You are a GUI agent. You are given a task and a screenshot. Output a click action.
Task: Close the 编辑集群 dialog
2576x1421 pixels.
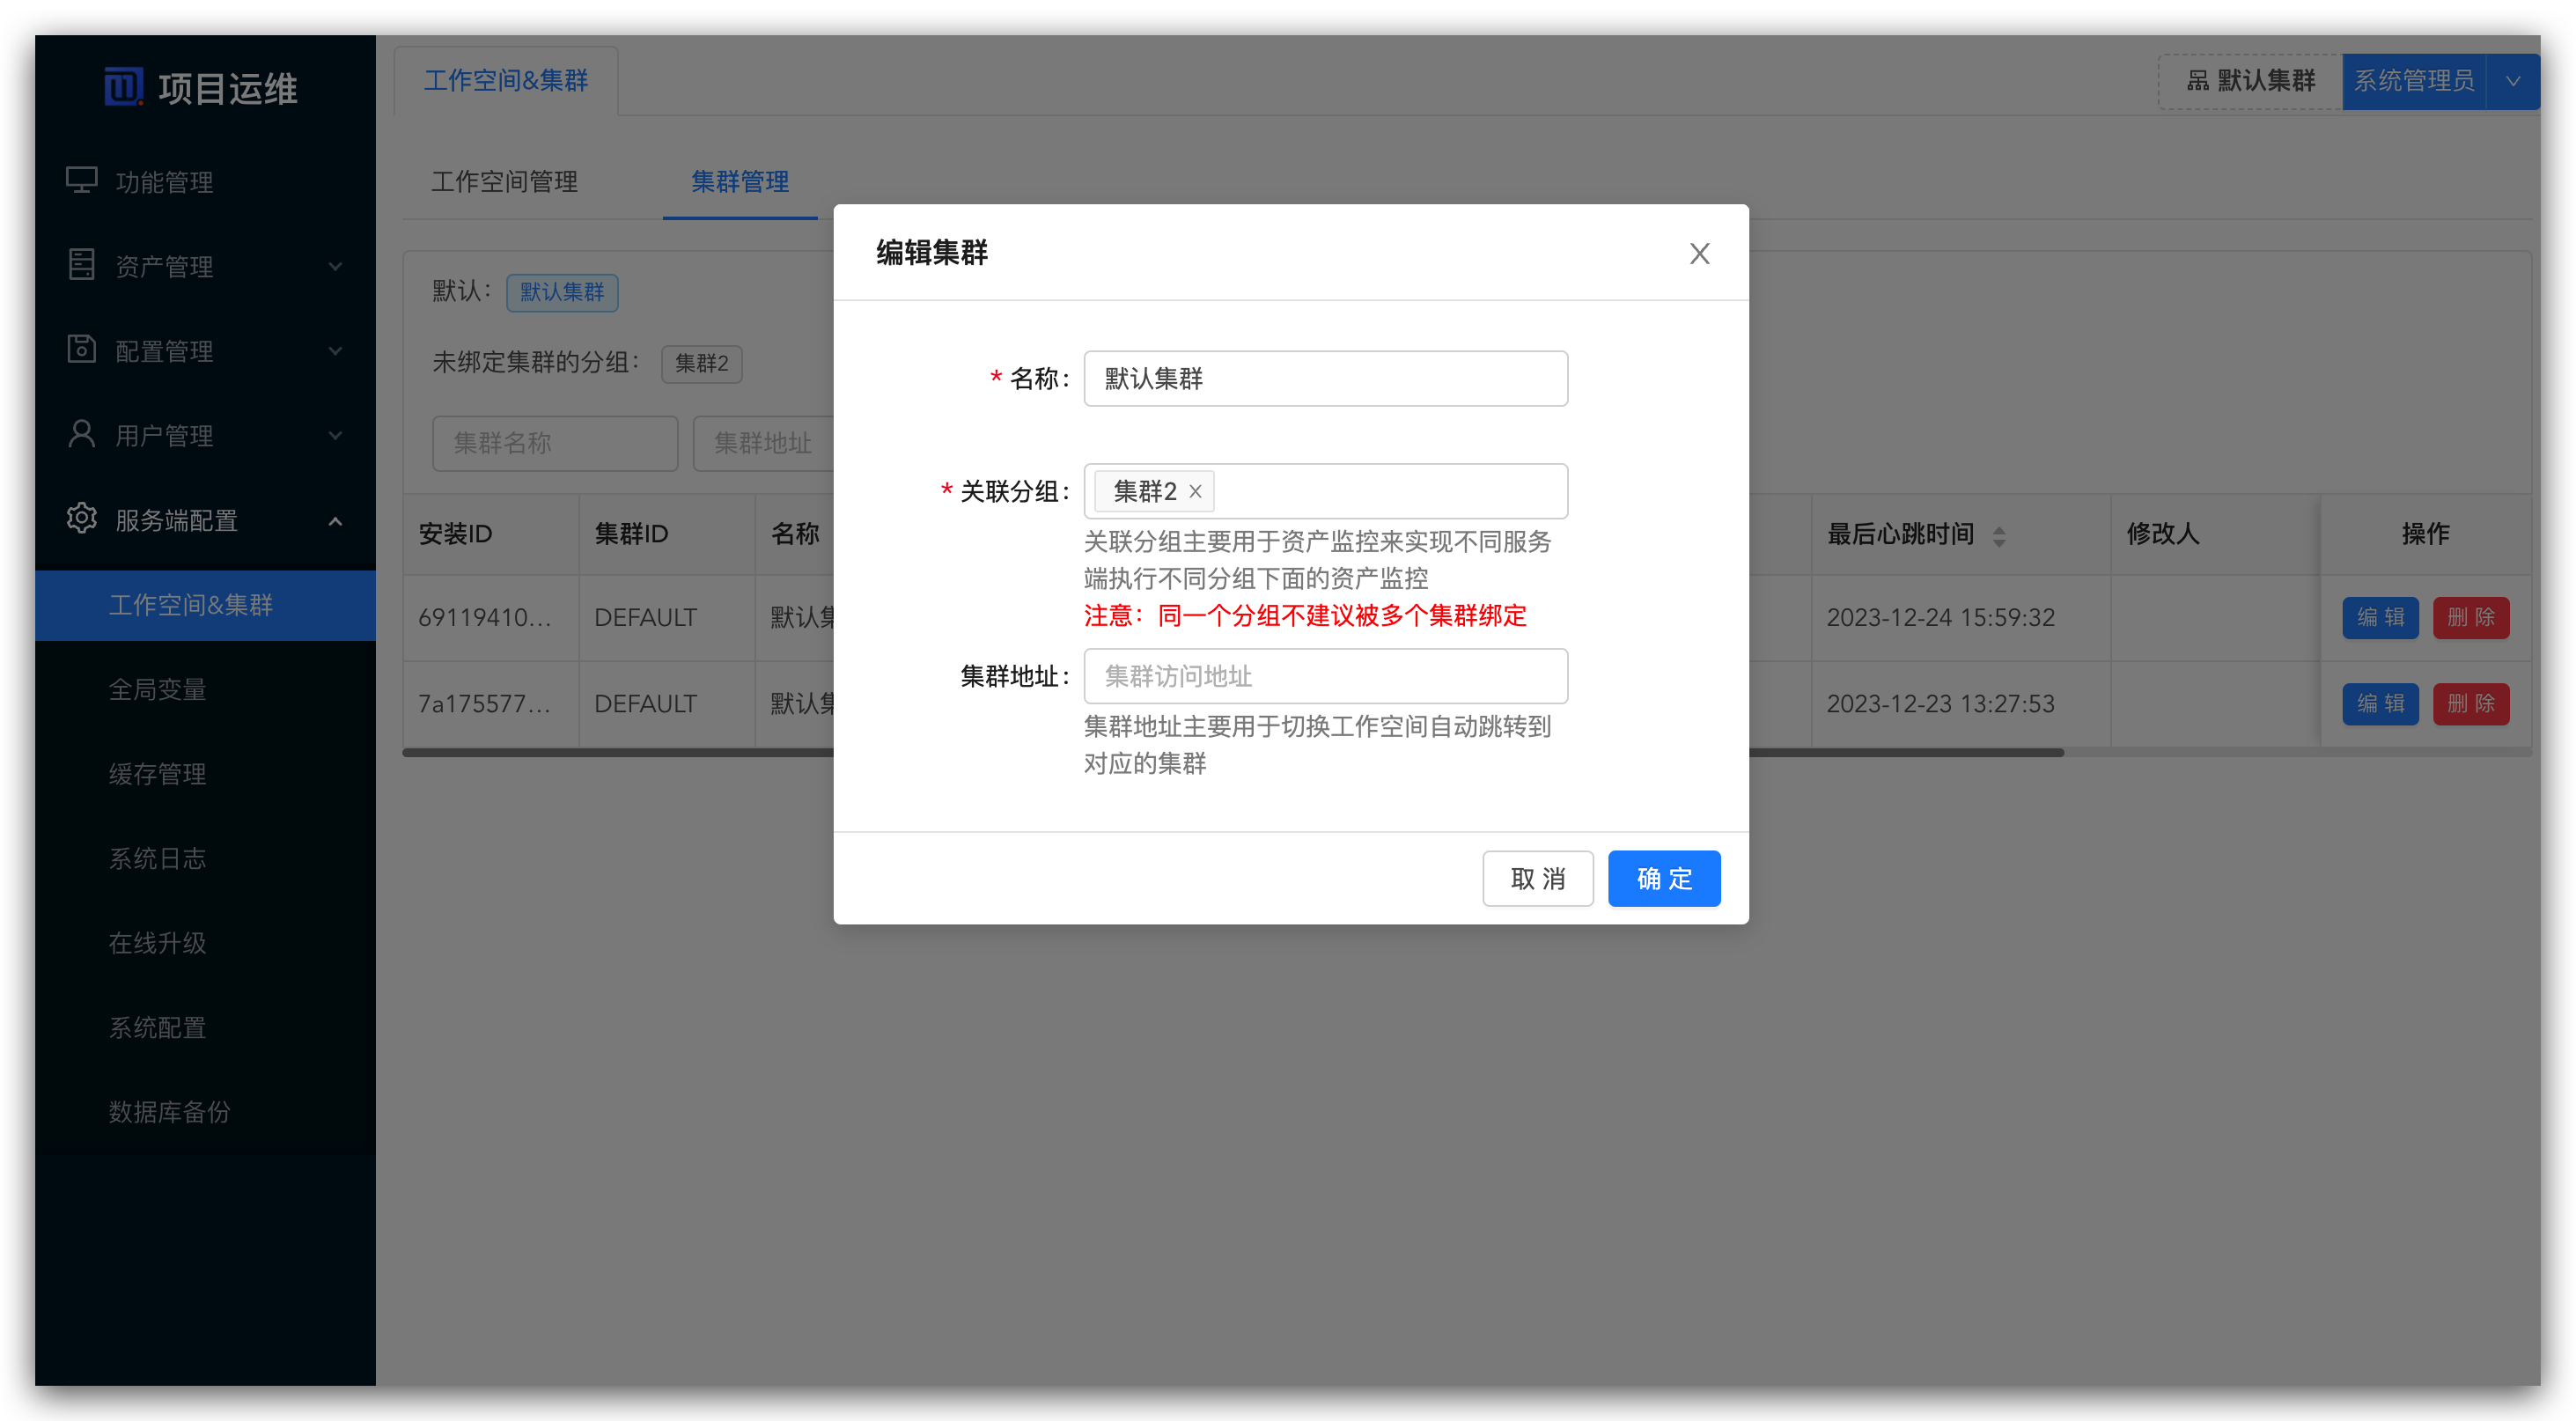pyautogui.click(x=1699, y=253)
